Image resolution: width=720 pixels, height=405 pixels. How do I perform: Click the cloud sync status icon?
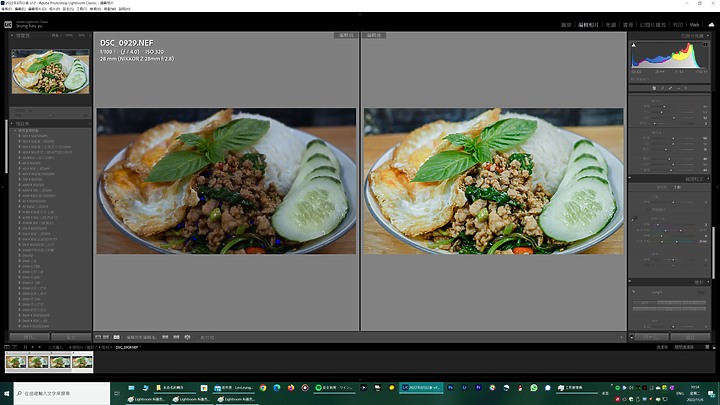[x=711, y=24]
